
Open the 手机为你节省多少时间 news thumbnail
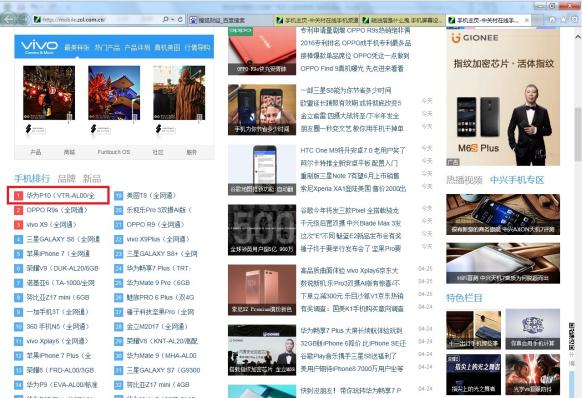(x=262, y=110)
